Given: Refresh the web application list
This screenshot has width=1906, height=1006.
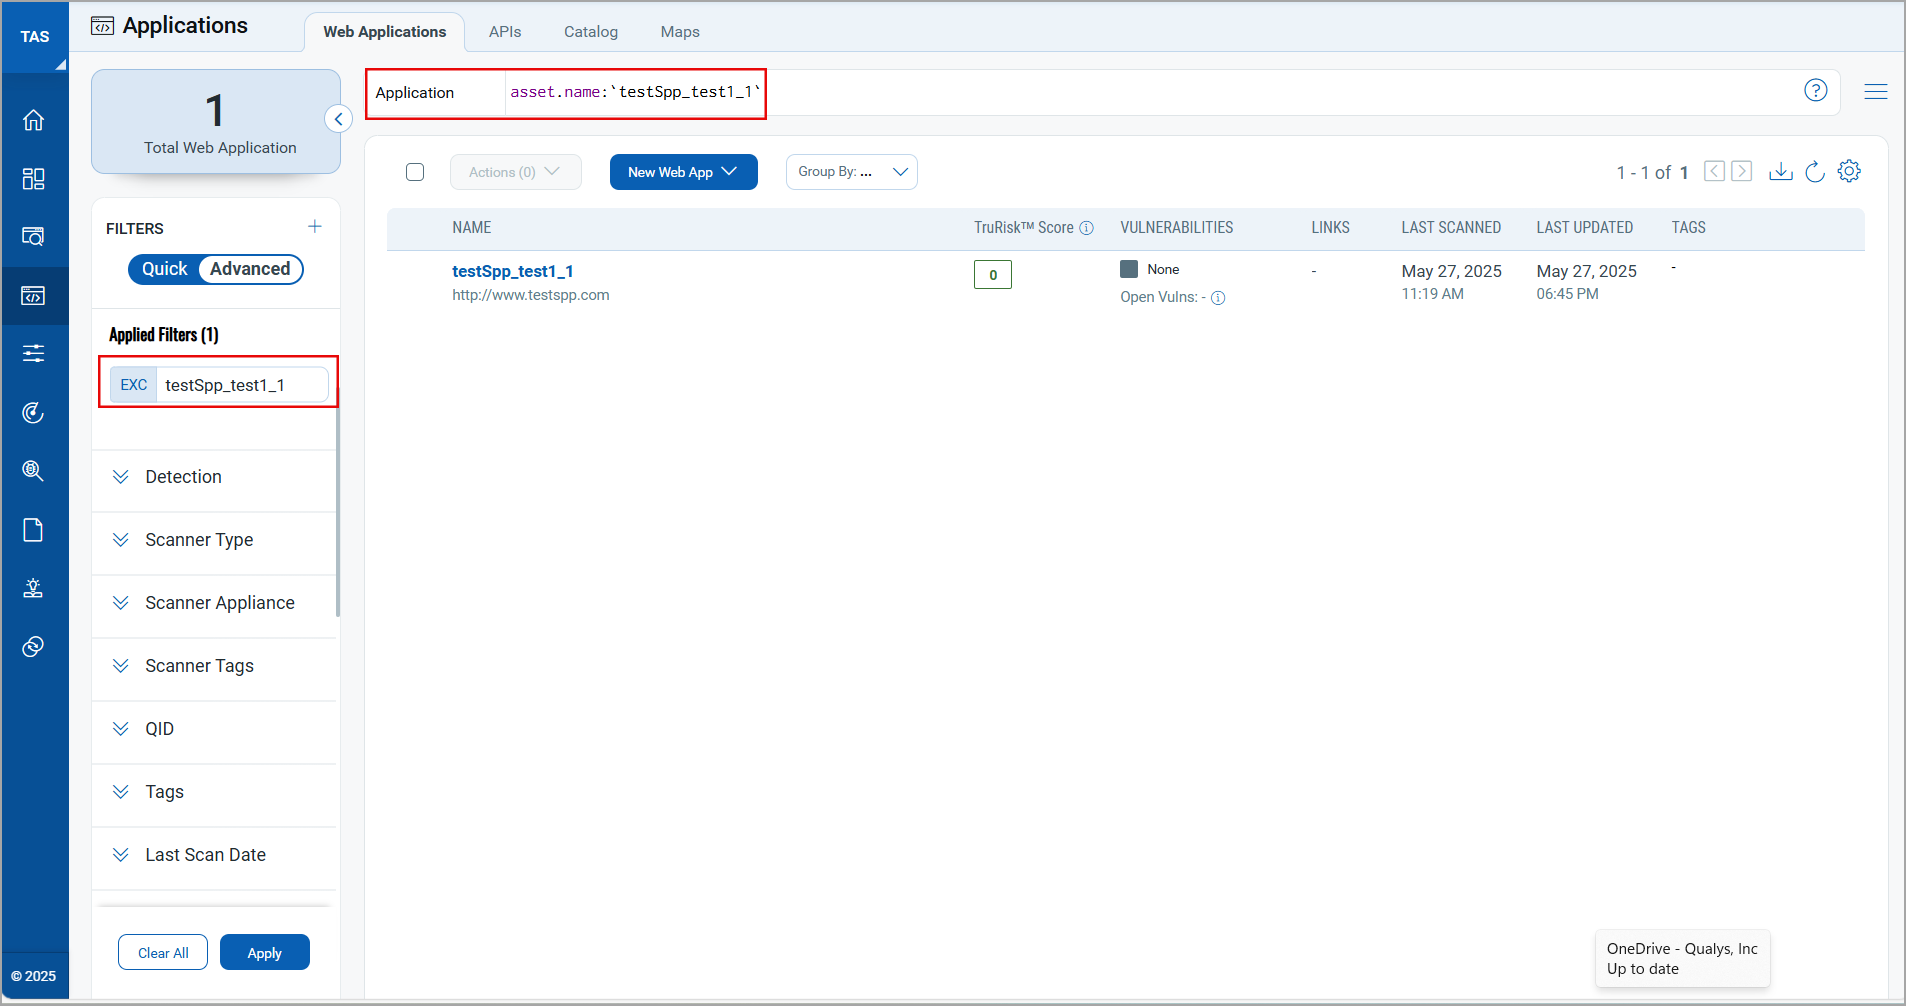Looking at the screenshot, I should [x=1815, y=171].
